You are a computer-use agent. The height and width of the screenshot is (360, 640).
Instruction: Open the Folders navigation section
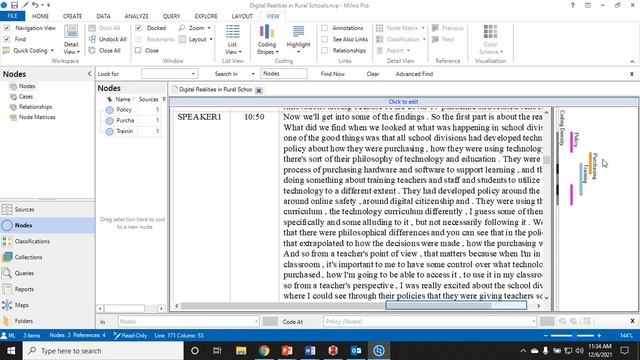[x=47, y=321]
